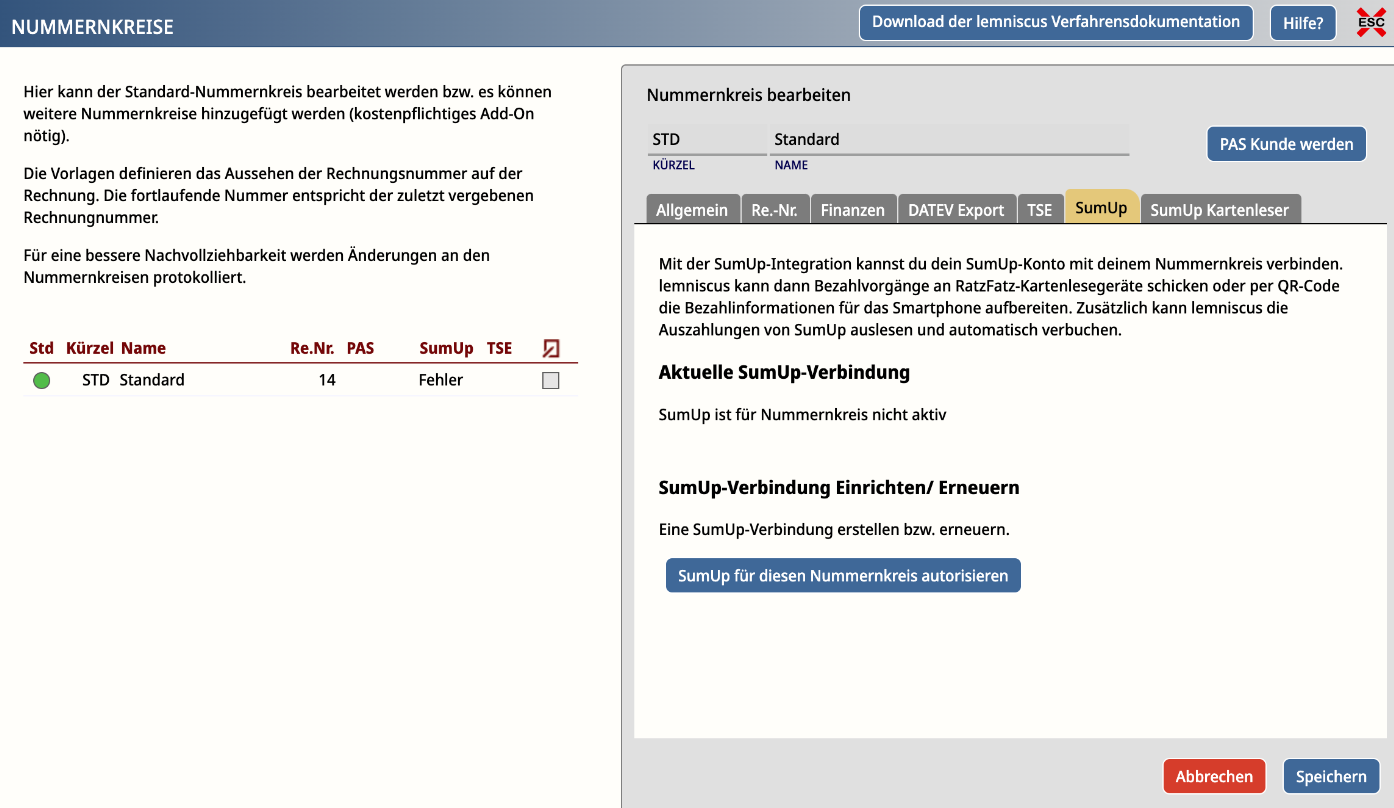Edit the Kürzel field containing STD
1394x808 pixels.
(707, 140)
